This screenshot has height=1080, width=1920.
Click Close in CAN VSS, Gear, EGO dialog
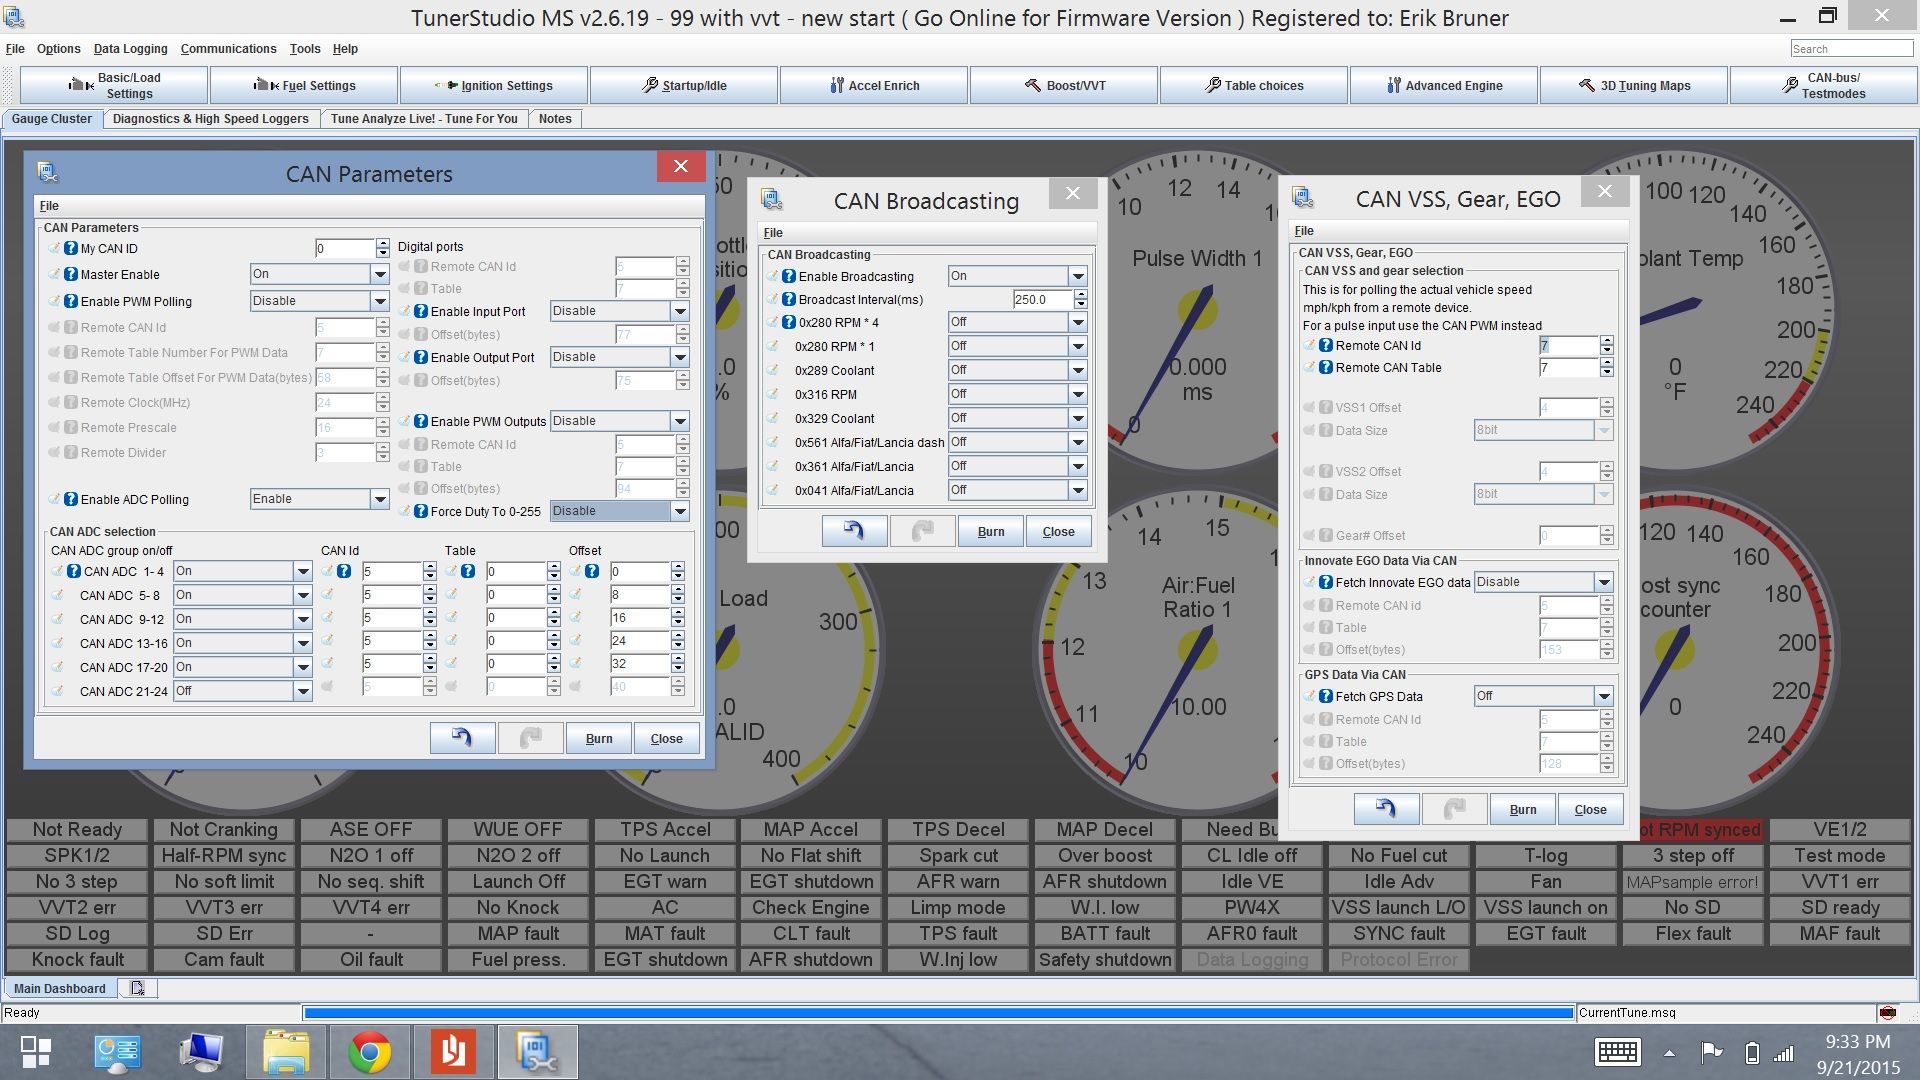point(1590,809)
